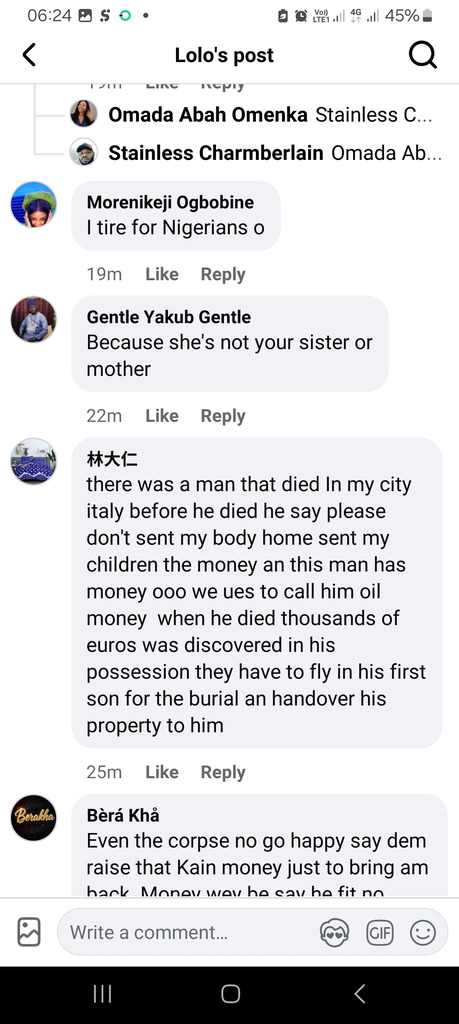This screenshot has width=459, height=1024.
Task: Like Gentle Yakub Gentle's comment
Action: pyautogui.click(x=162, y=416)
